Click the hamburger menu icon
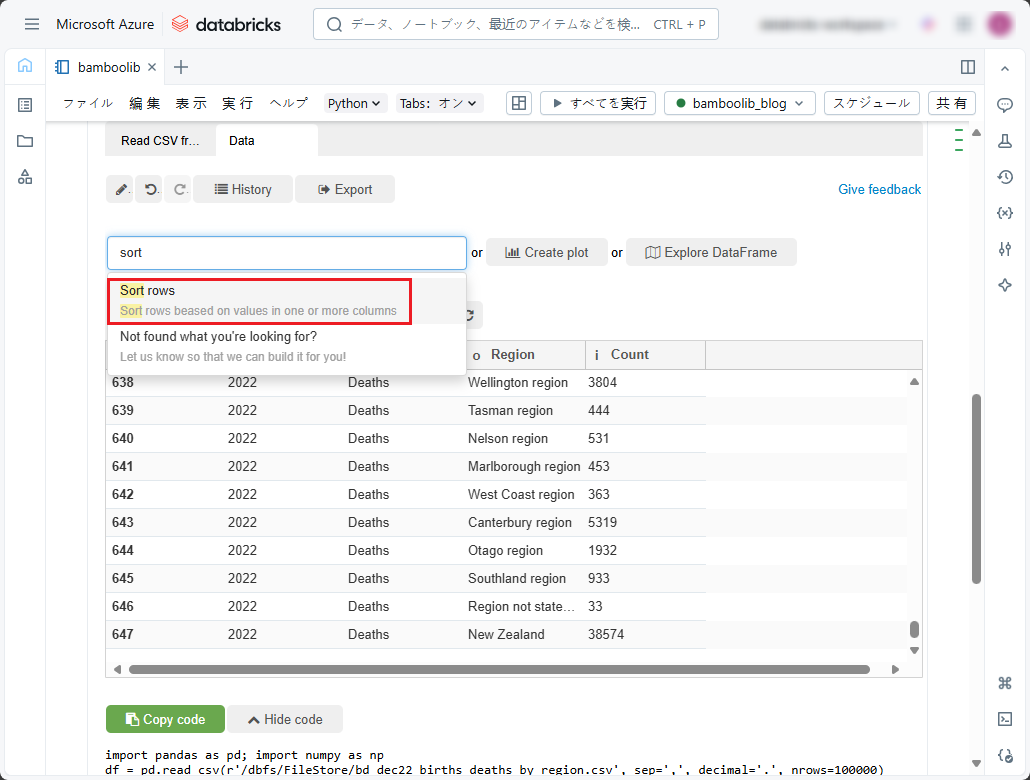 (32, 24)
